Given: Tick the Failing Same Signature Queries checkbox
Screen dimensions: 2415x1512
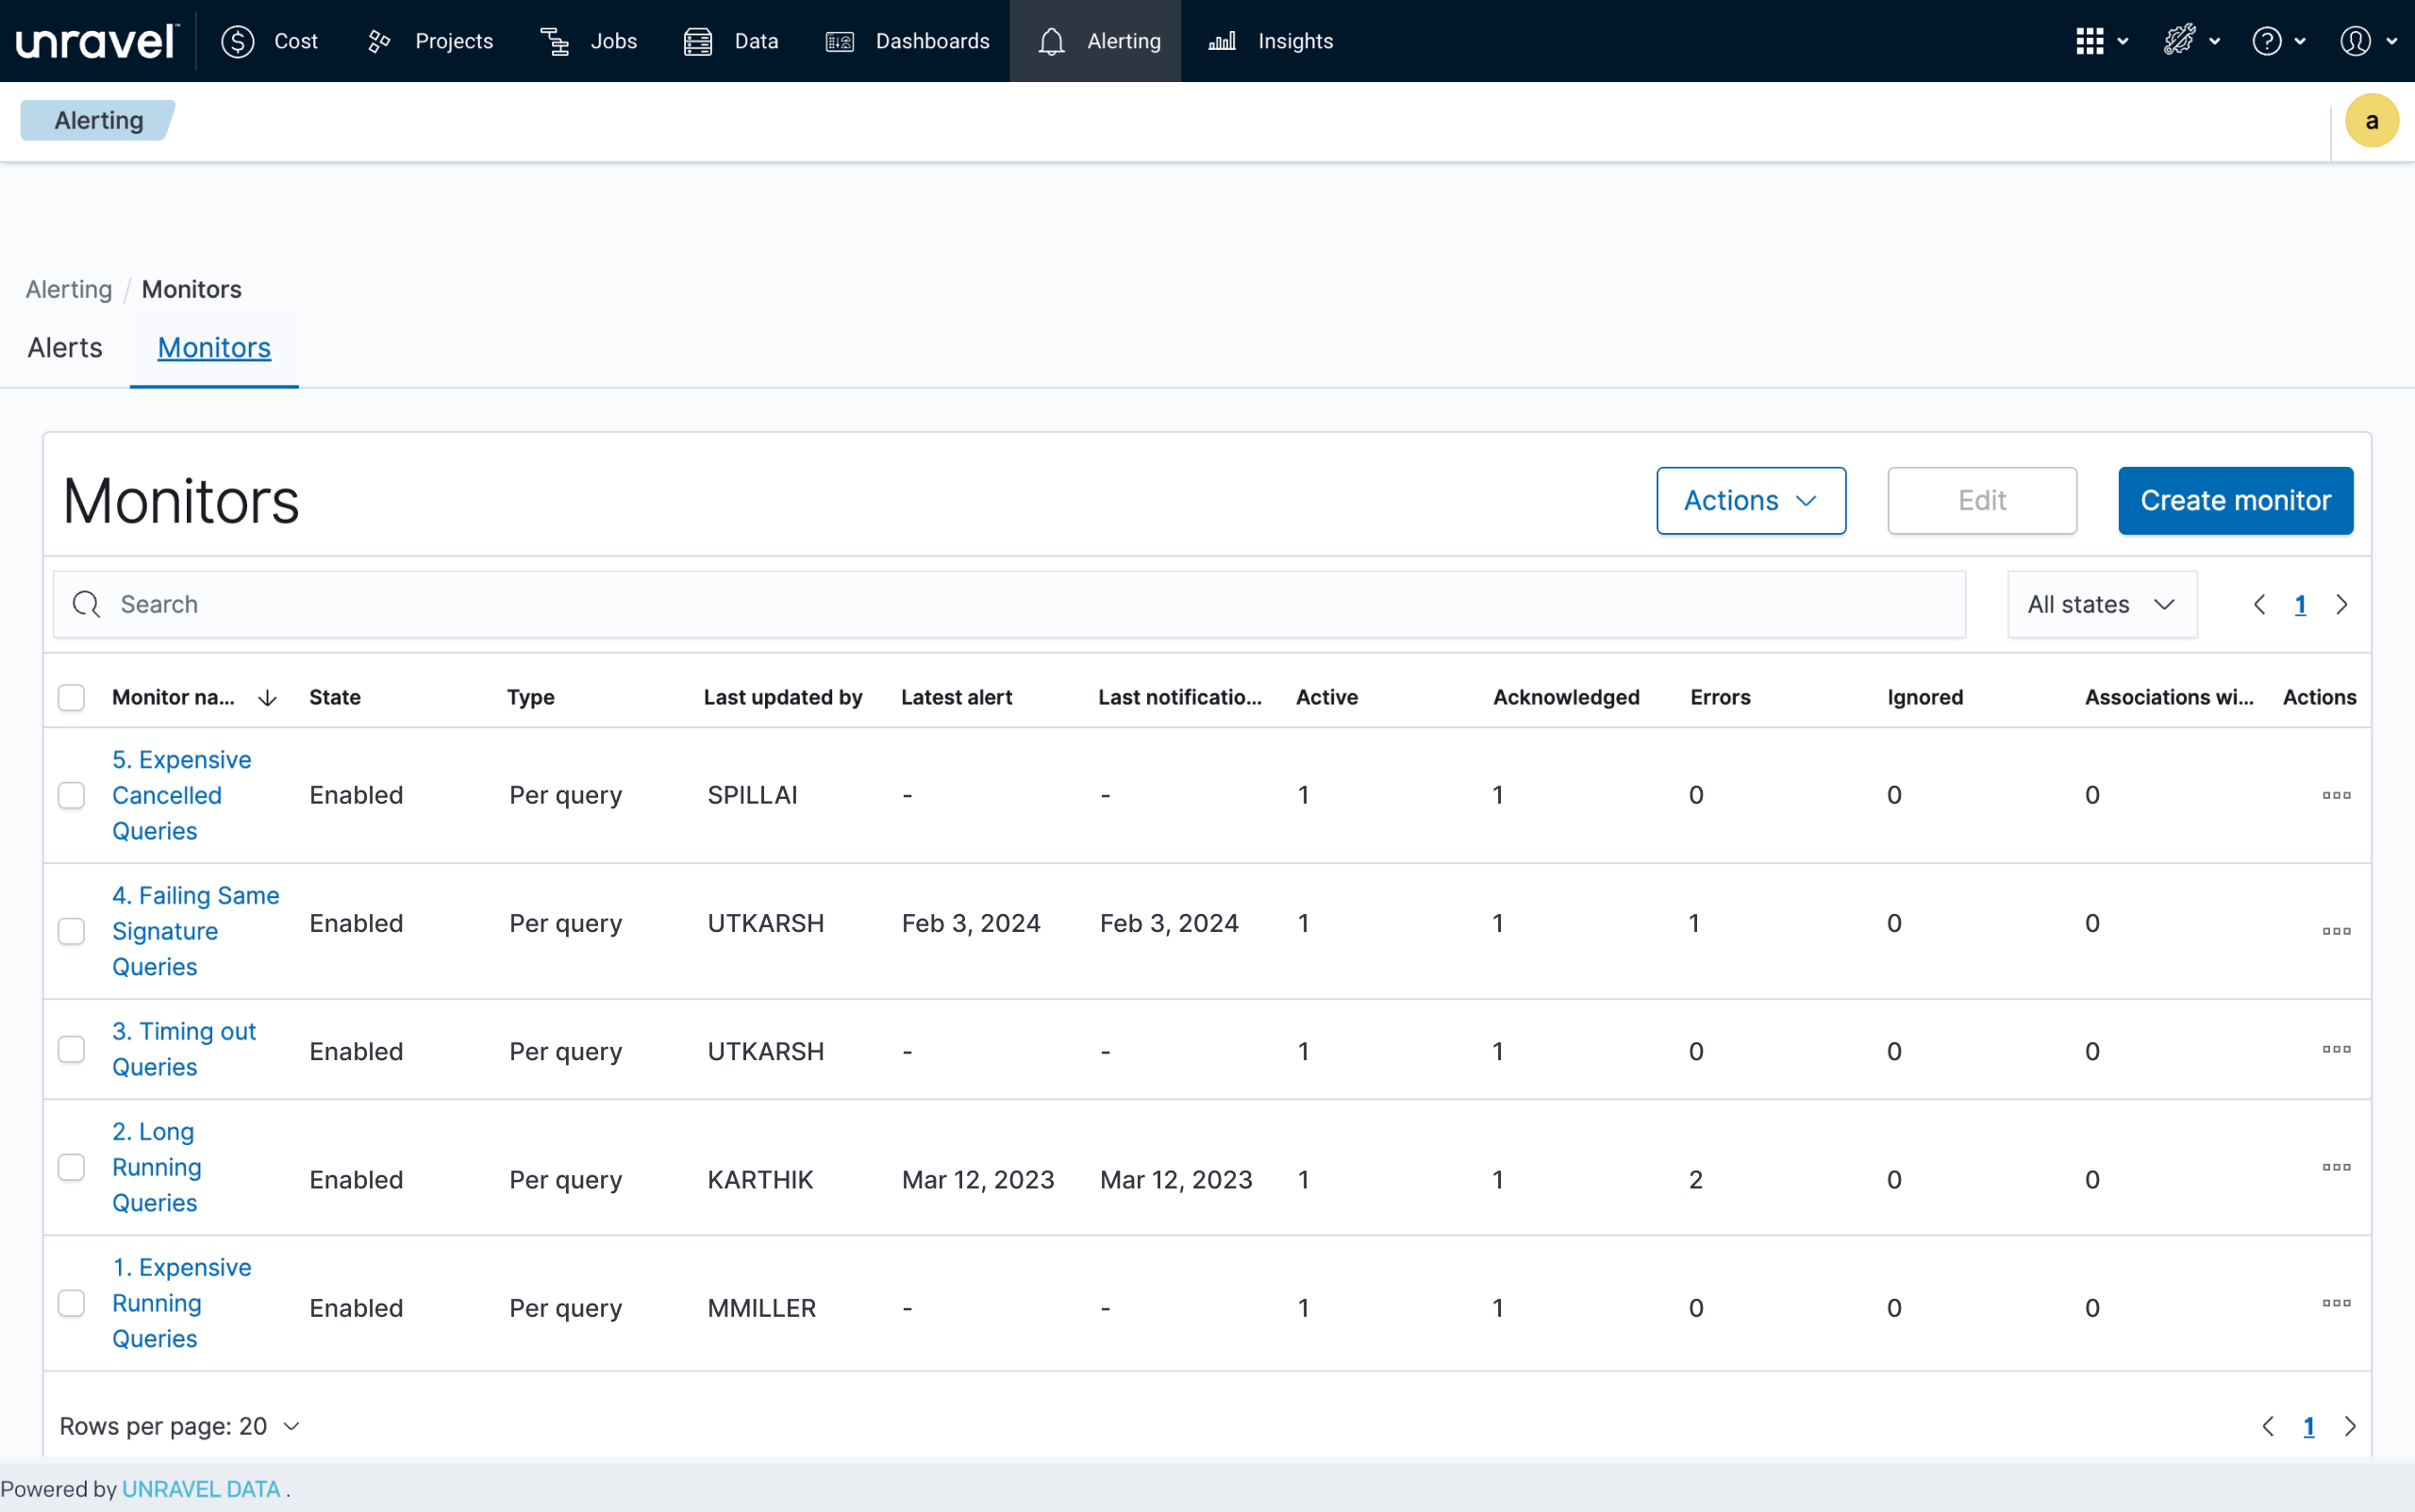Looking at the screenshot, I should click(71, 931).
